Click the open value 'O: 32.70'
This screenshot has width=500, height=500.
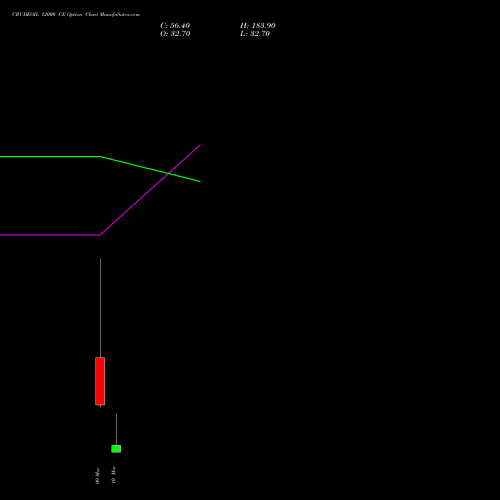tap(175, 34)
